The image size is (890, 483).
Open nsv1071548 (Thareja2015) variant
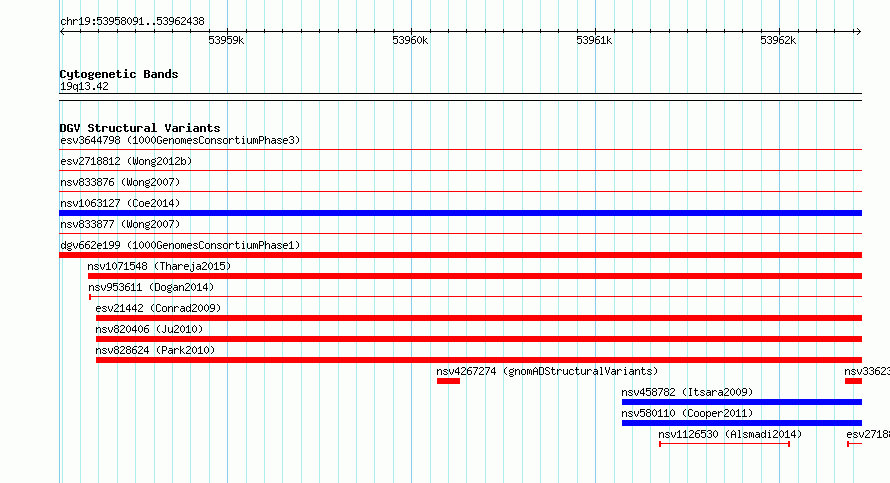point(159,266)
